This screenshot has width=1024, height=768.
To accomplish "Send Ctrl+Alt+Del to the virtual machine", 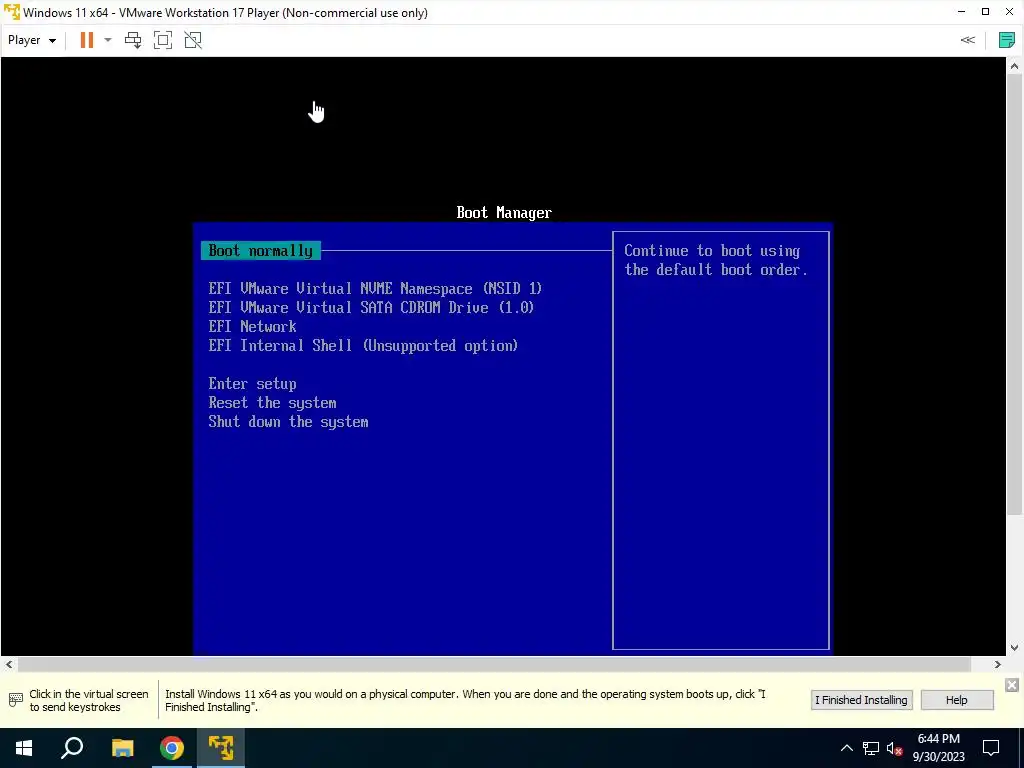I will (133, 40).
